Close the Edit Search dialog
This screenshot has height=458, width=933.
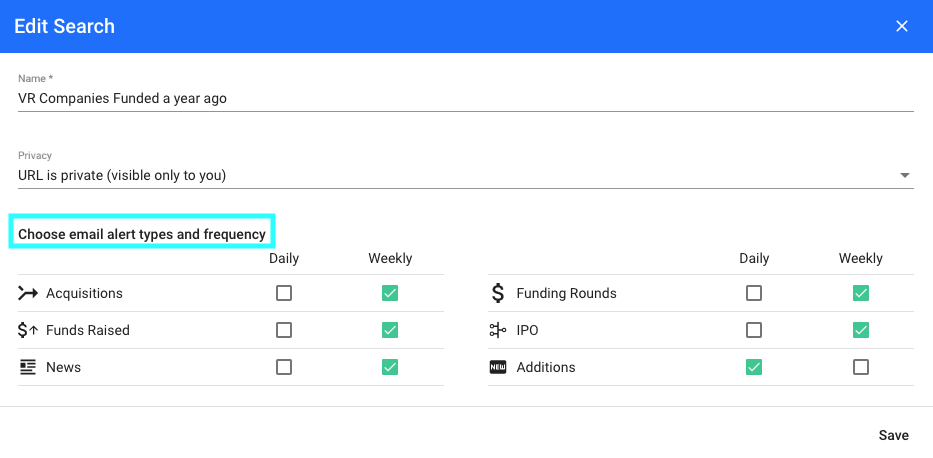coord(902,26)
